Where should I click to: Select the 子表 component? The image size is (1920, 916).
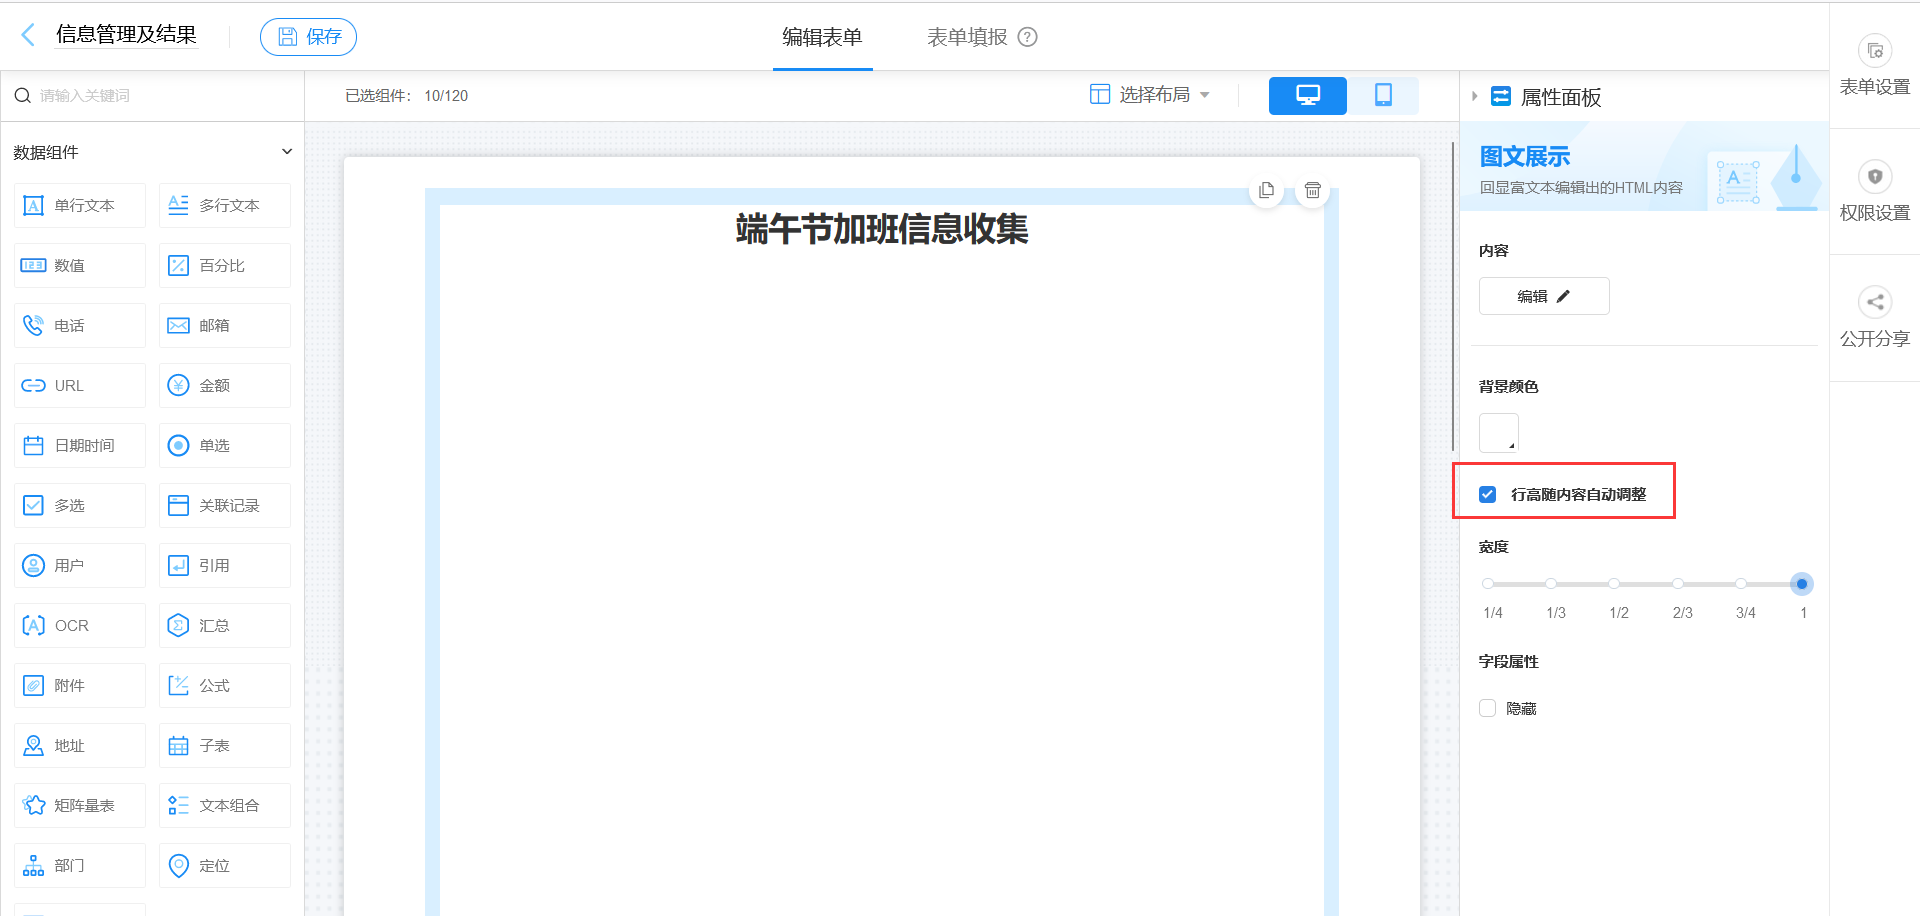pos(224,745)
